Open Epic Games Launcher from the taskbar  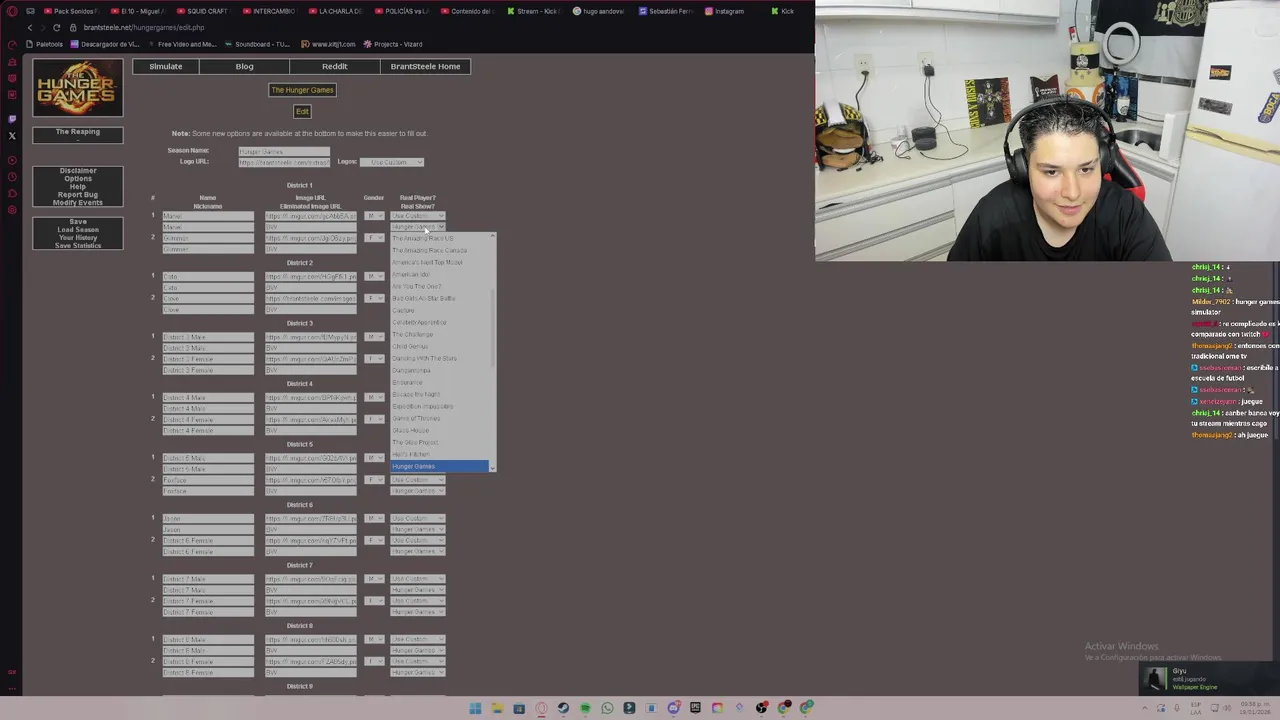695,708
